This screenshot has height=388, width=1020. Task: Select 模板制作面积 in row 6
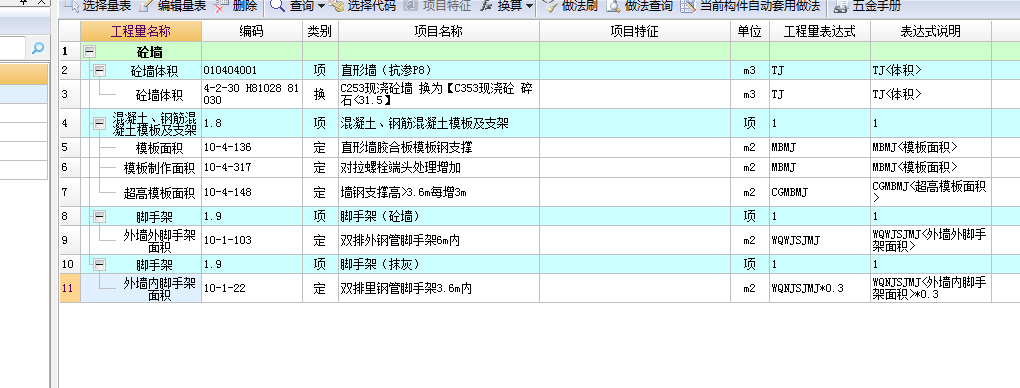point(159,168)
